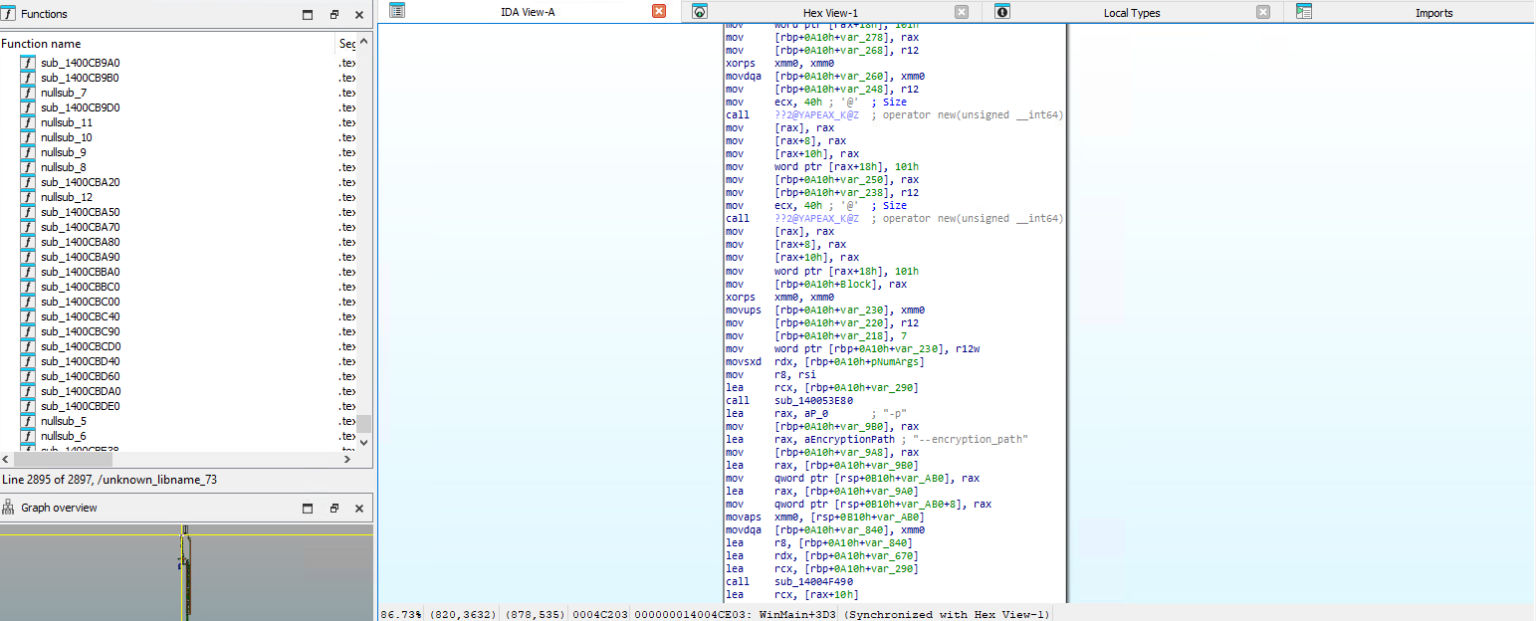Image resolution: width=1536 pixels, height=621 pixels.
Task: Click the IDA View-A tab icon
Action: click(397, 11)
